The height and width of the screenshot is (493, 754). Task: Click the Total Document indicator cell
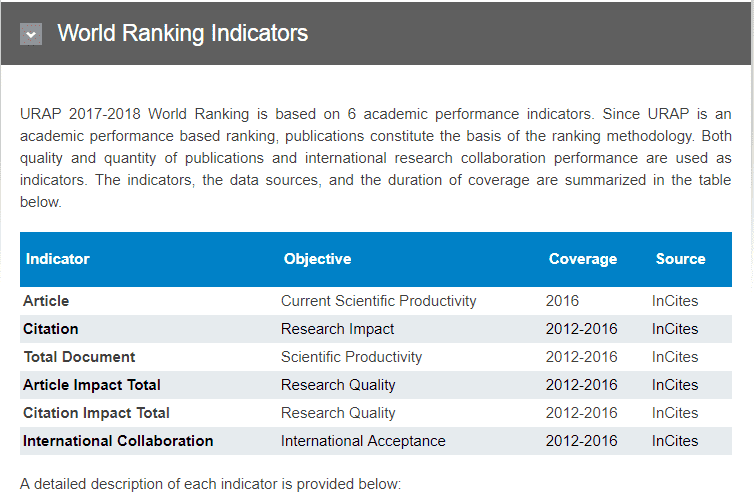coord(79,357)
